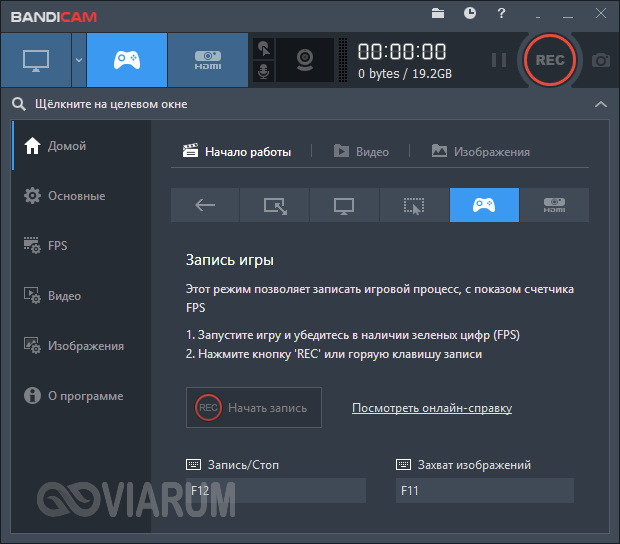Click the keyboard icon beside Запись/Стоп
Screen dimensions: 620x544
193,465
